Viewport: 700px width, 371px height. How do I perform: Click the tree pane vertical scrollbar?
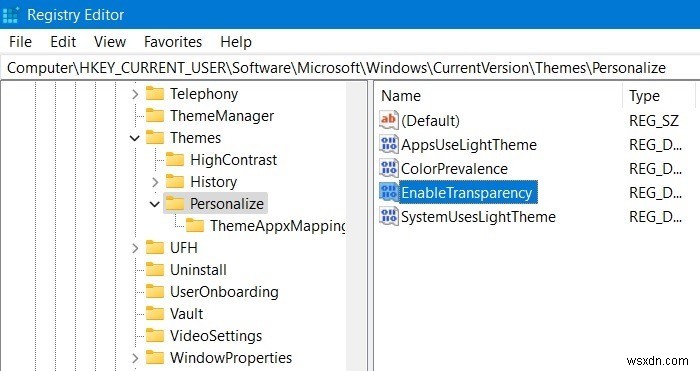[356, 226]
